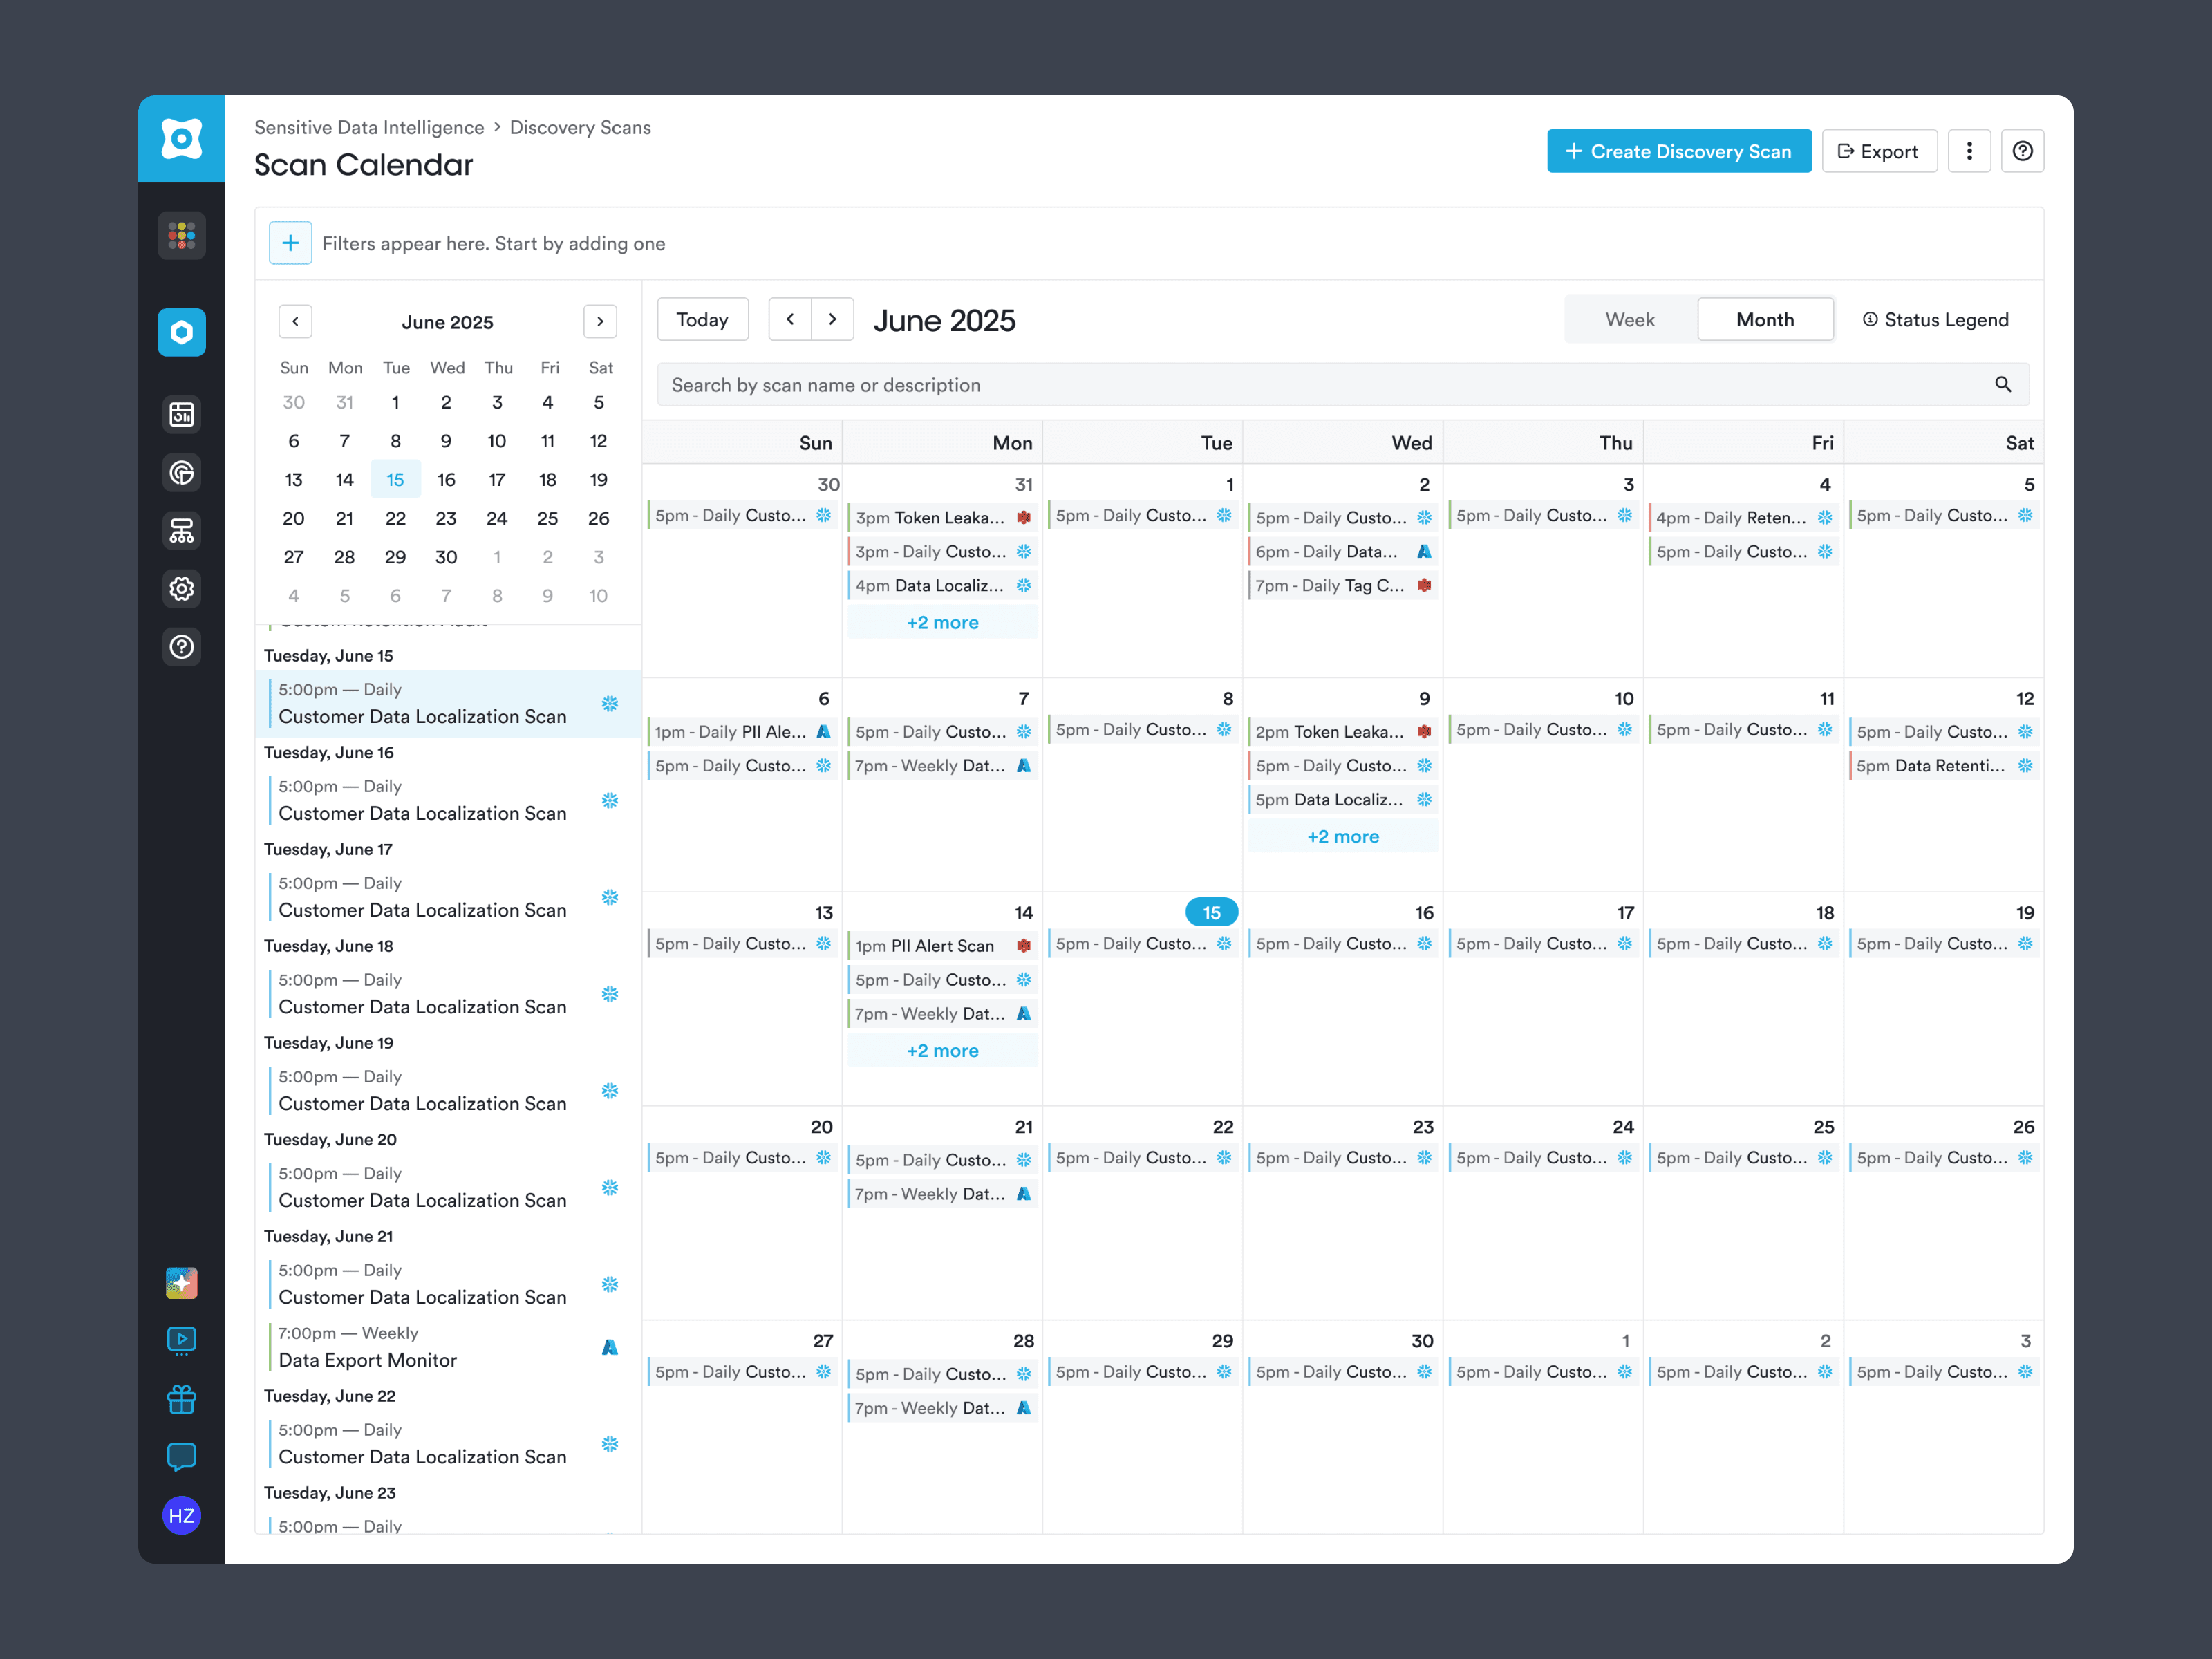Viewport: 2212px width, 1659px height.
Task: Expand the +2 more events on June 9
Action: [x=1343, y=836]
